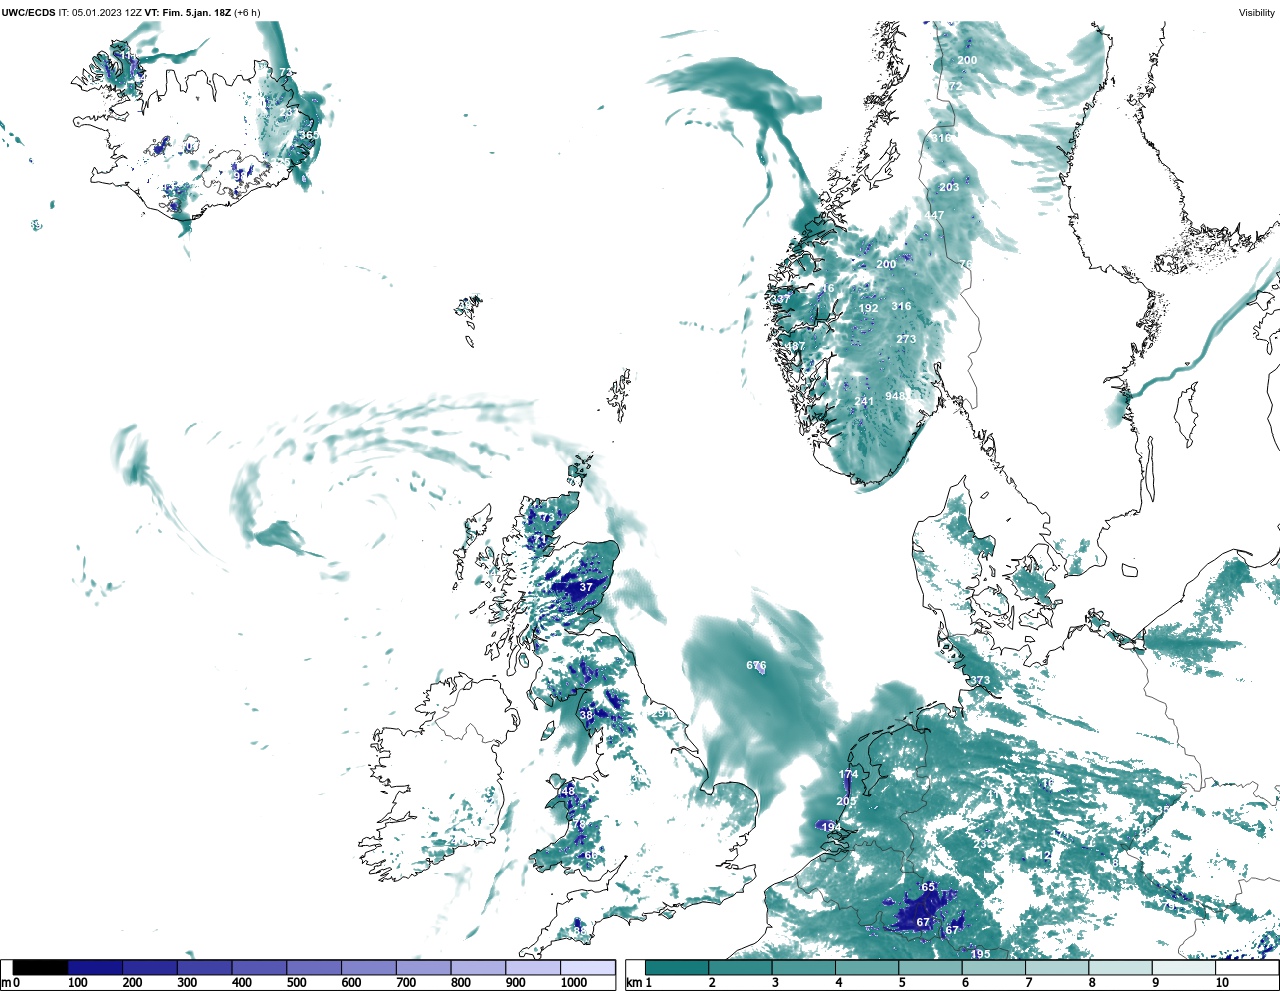The image size is (1280, 991).
Task: Click the initial time '05.01.2023 12Z' text
Action: 107,13
